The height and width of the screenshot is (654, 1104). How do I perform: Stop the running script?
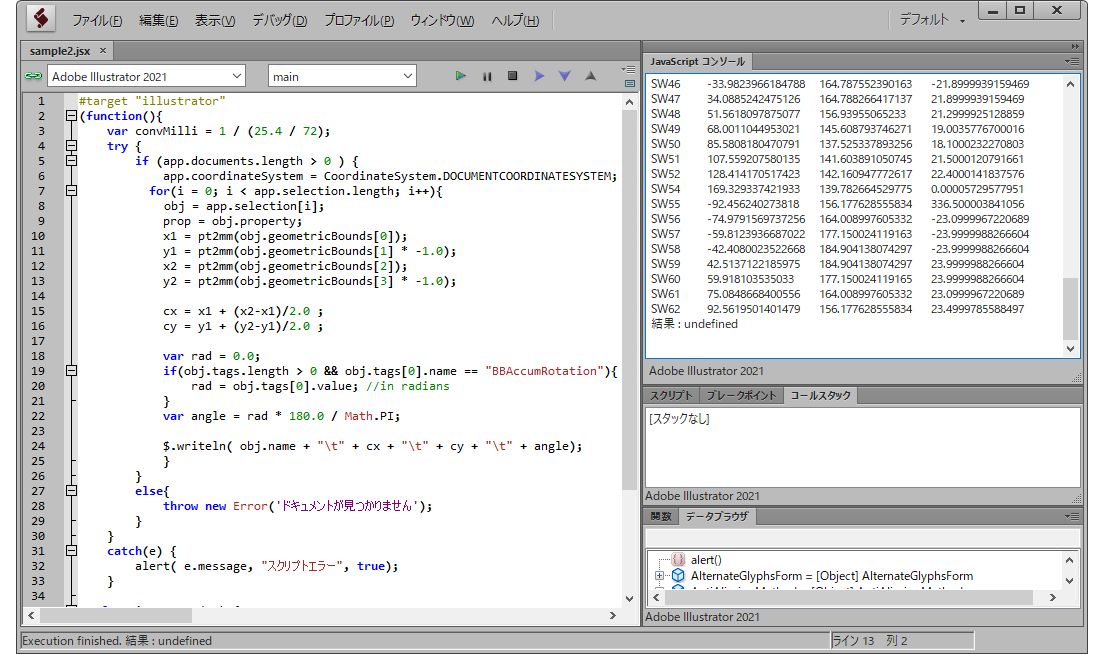click(512, 75)
